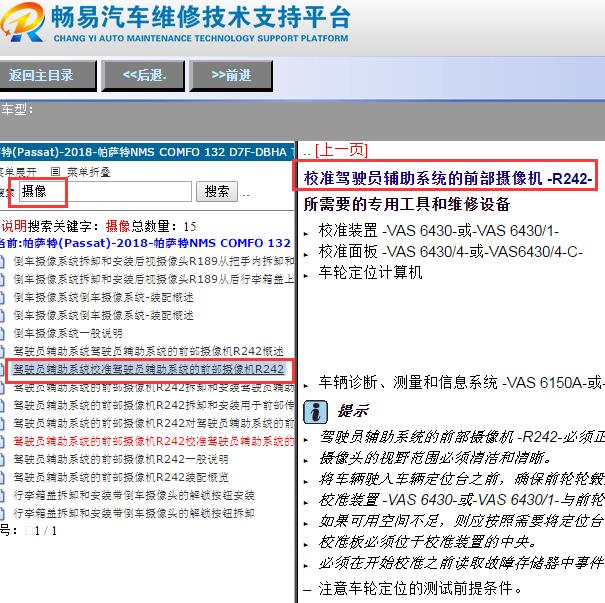This screenshot has height=603, width=605.
Task: Open the [上一页] previous page link
Action: click(341, 150)
